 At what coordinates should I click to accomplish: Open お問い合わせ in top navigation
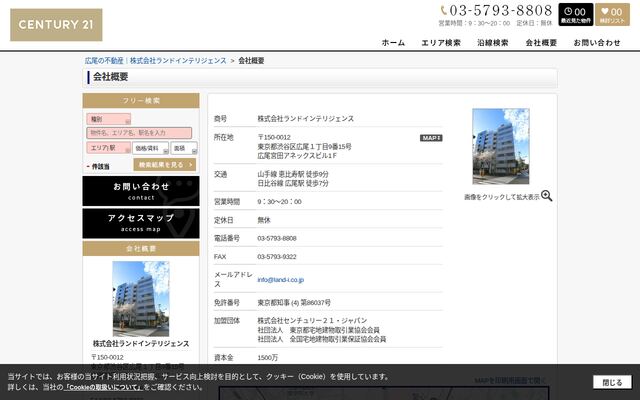[597, 42]
